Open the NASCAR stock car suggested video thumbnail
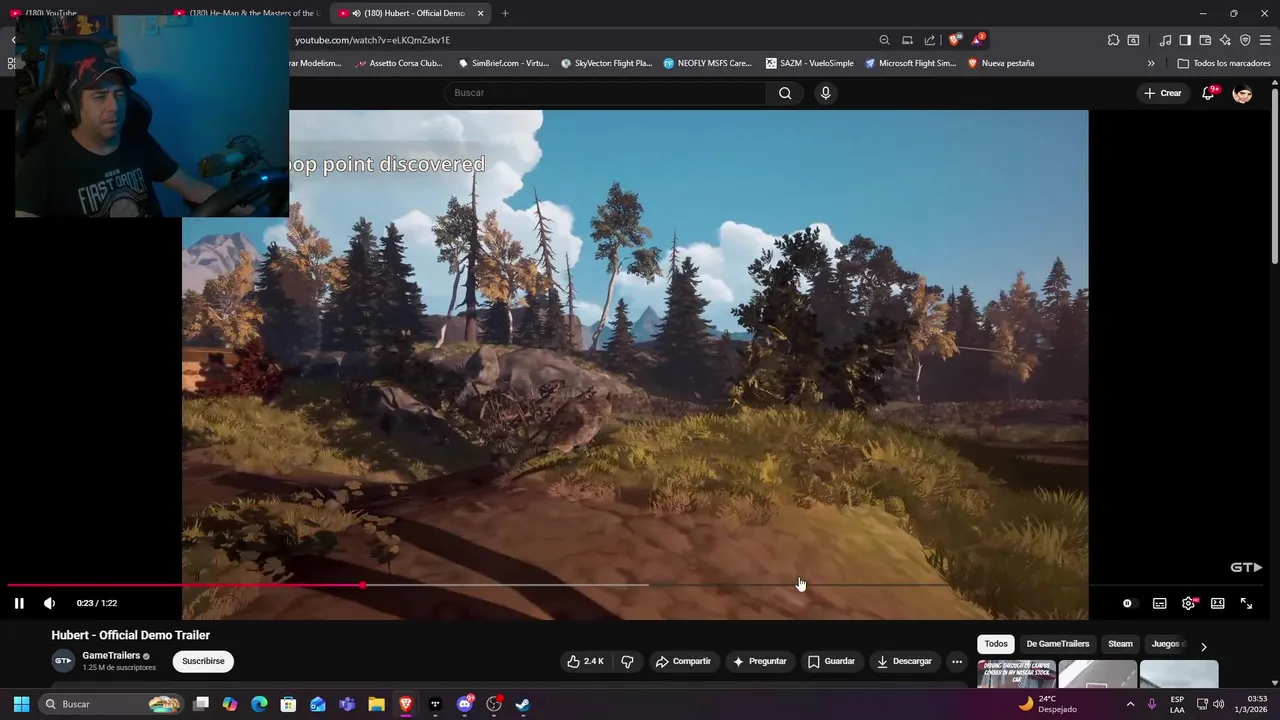Image resolution: width=1280 pixels, height=720 pixels. [x=1016, y=674]
